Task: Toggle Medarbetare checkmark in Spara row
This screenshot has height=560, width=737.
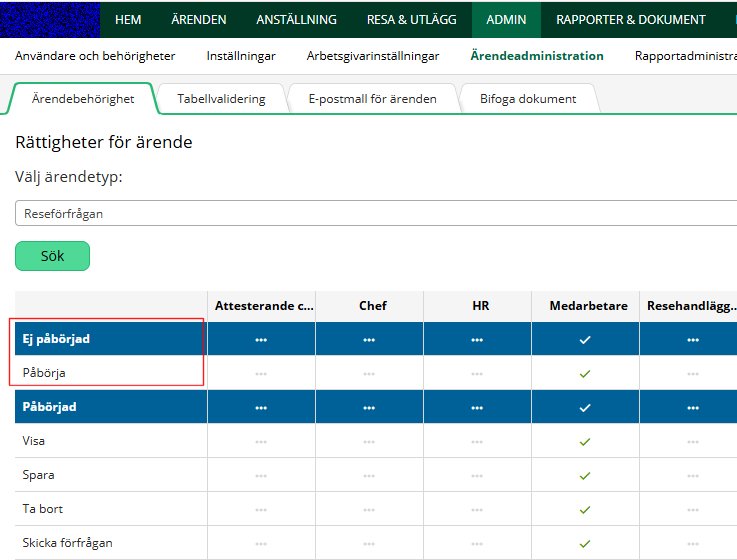Action: click(585, 475)
